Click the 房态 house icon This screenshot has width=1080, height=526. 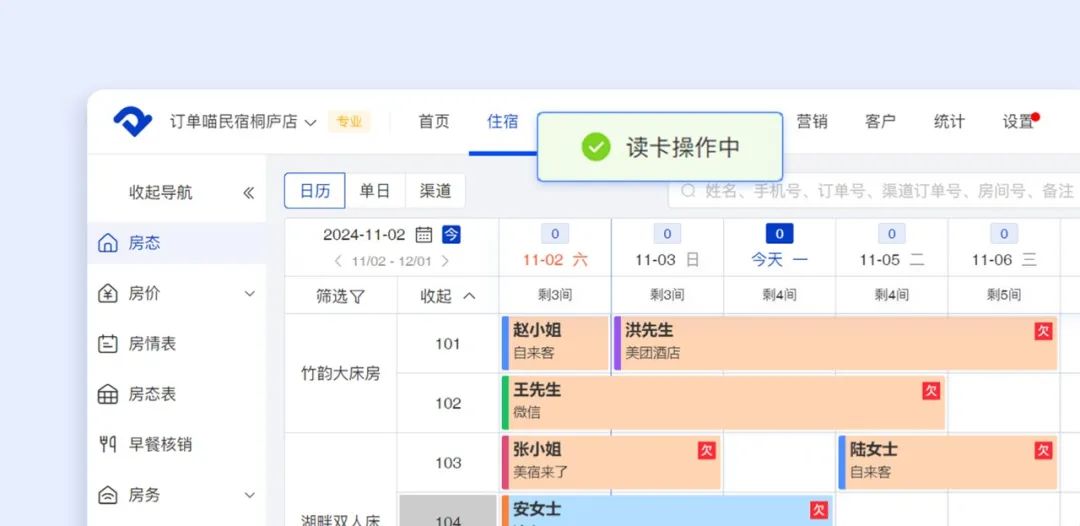pyautogui.click(x=108, y=243)
